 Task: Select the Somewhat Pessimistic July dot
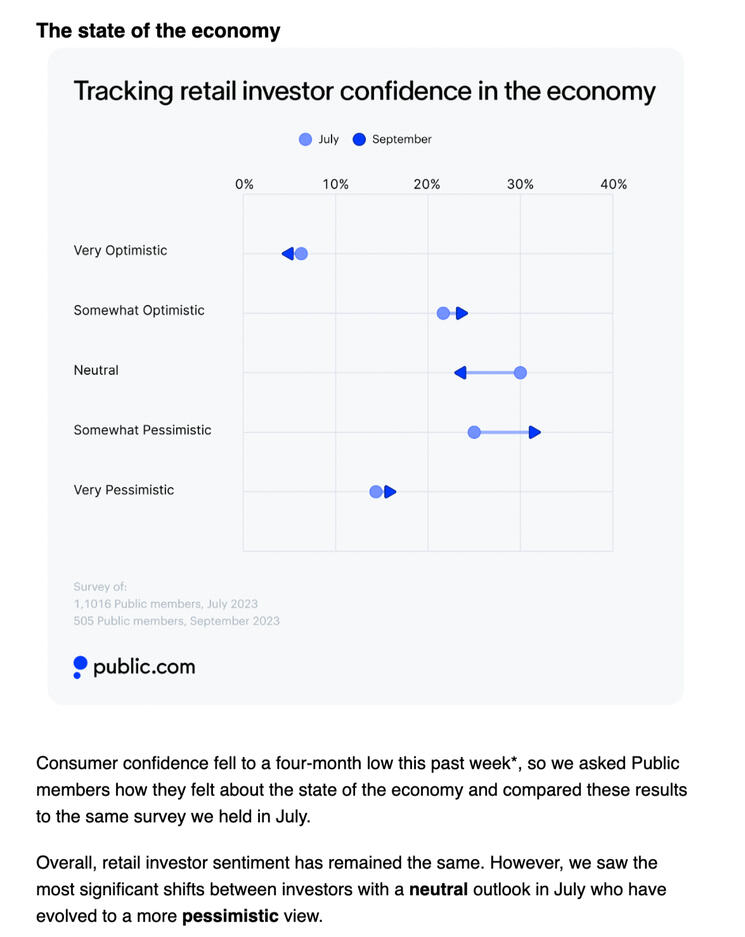(x=474, y=432)
